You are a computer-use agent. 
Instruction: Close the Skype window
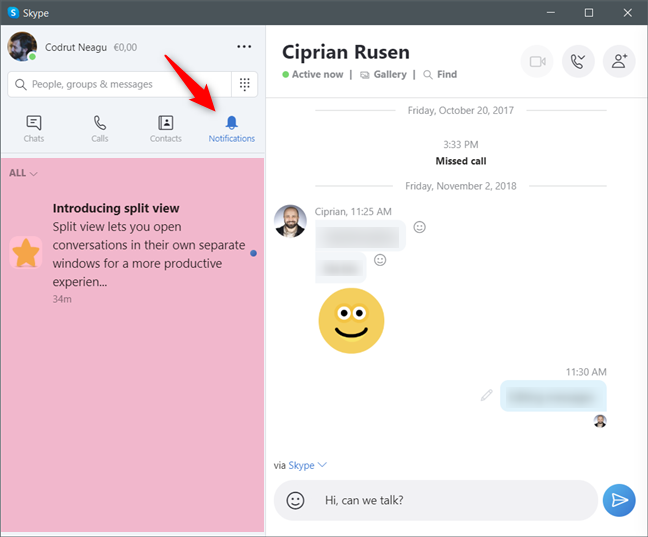pos(627,13)
